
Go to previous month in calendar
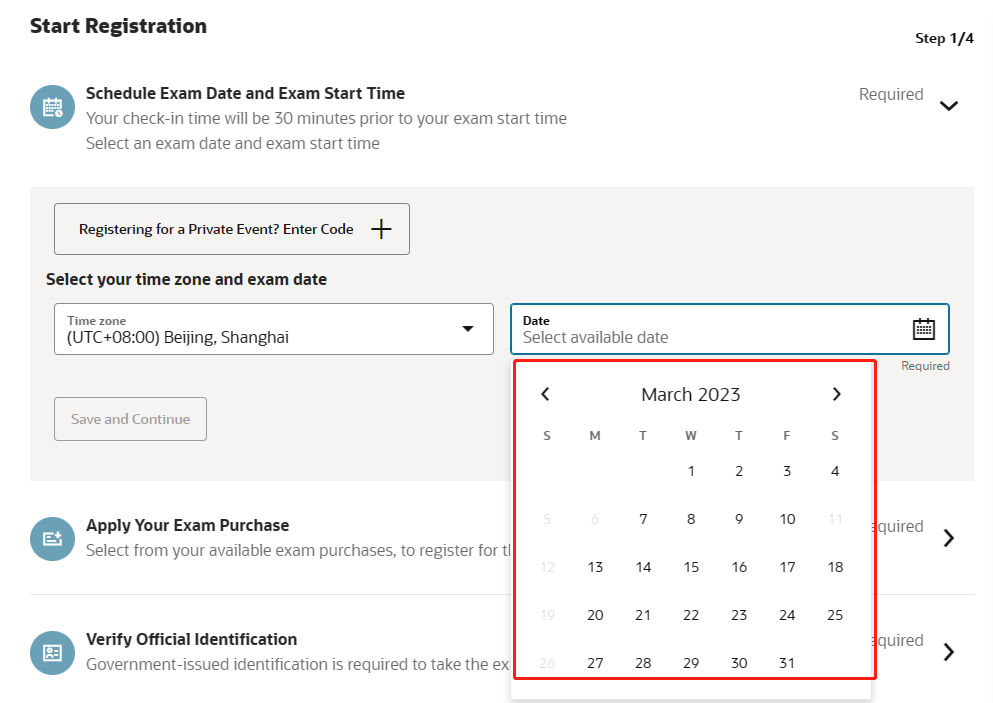[545, 394]
